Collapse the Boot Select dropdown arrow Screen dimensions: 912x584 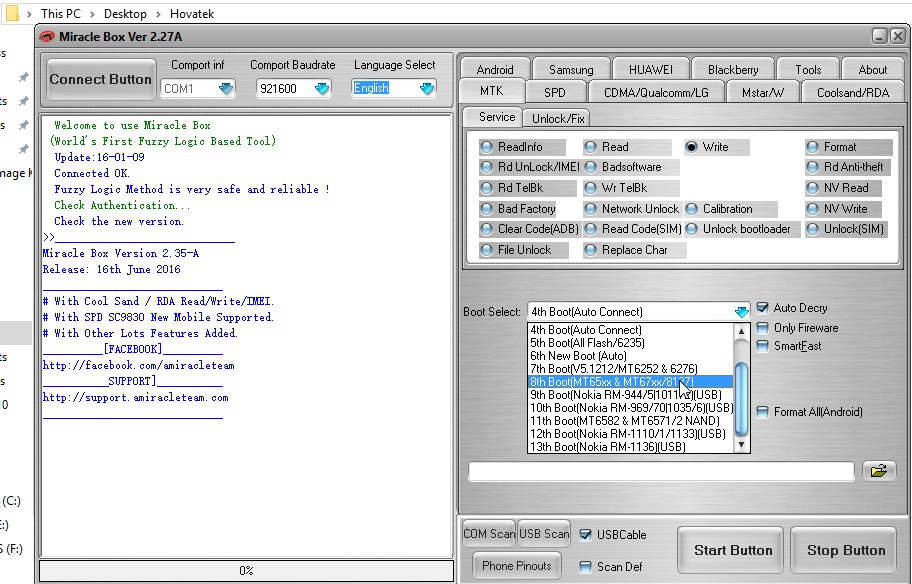point(742,312)
